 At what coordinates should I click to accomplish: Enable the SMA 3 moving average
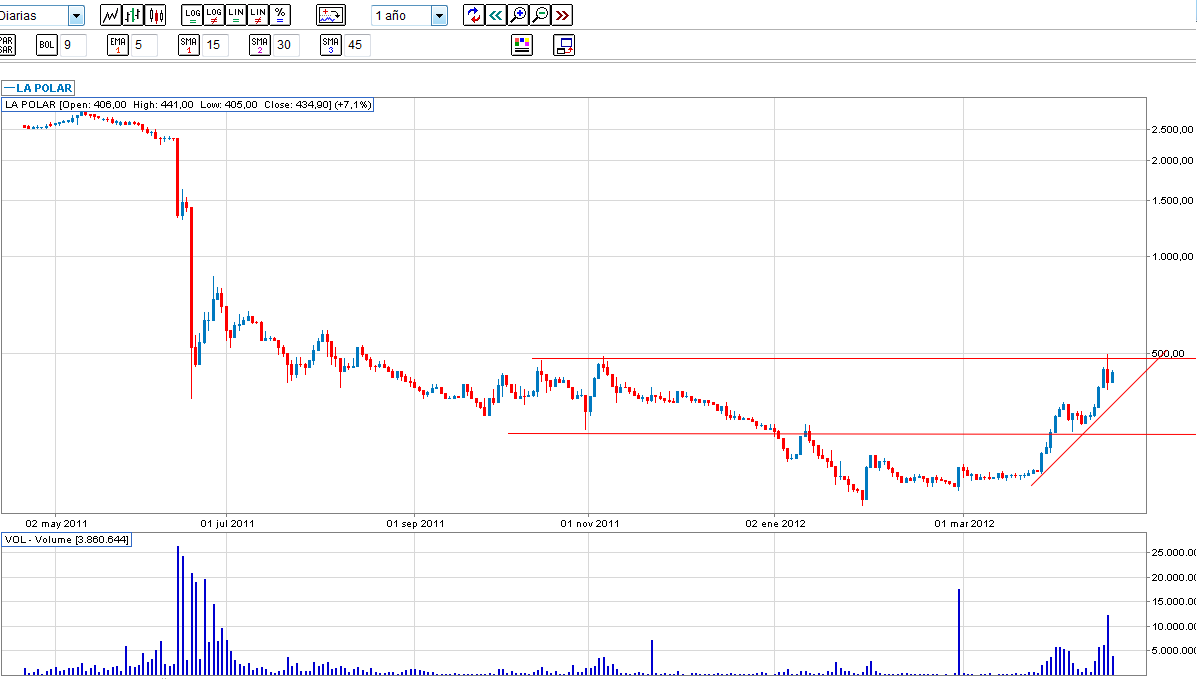click(331, 45)
